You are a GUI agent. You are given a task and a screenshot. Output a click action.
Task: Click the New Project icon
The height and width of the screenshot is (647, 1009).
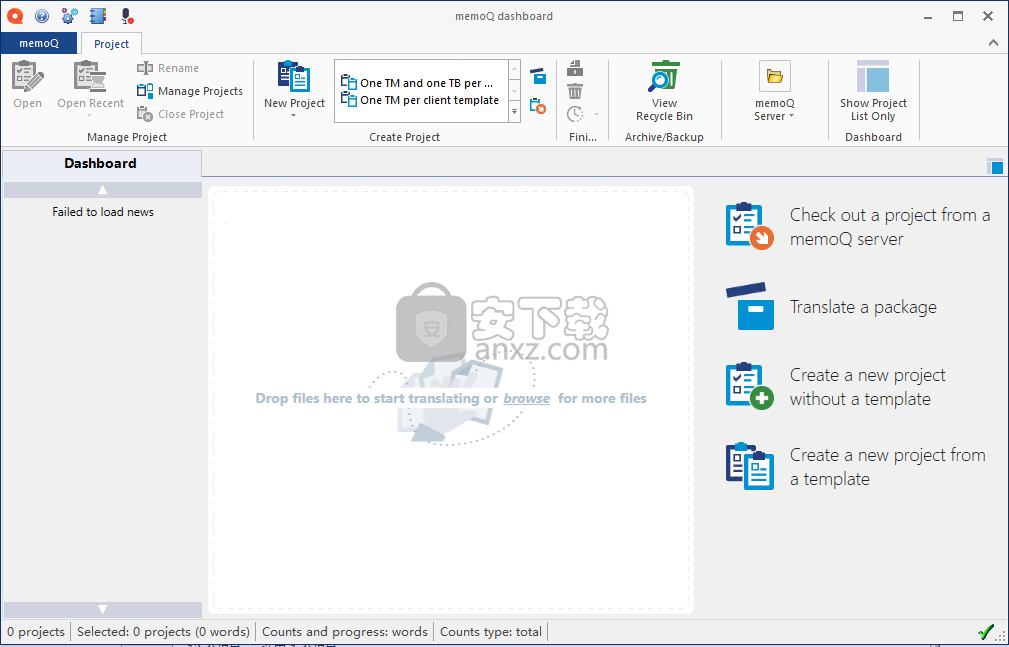(294, 77)
